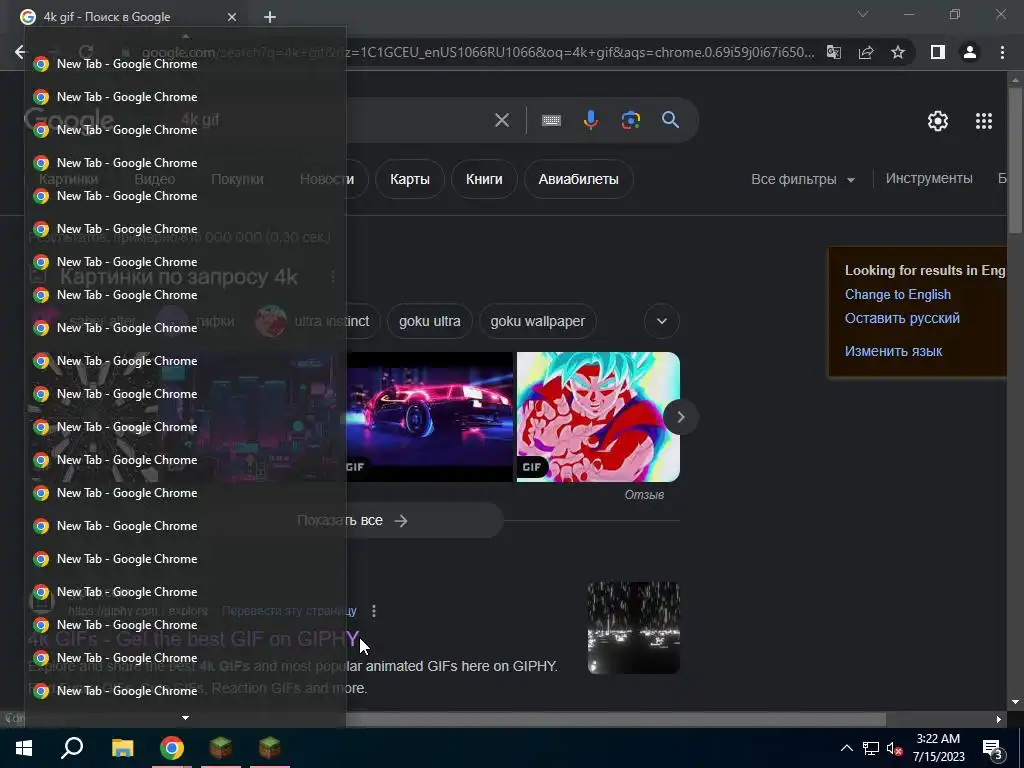Show next images with carousel arrow
This screenshot has width=1024, height=768.
coord(680,417)
